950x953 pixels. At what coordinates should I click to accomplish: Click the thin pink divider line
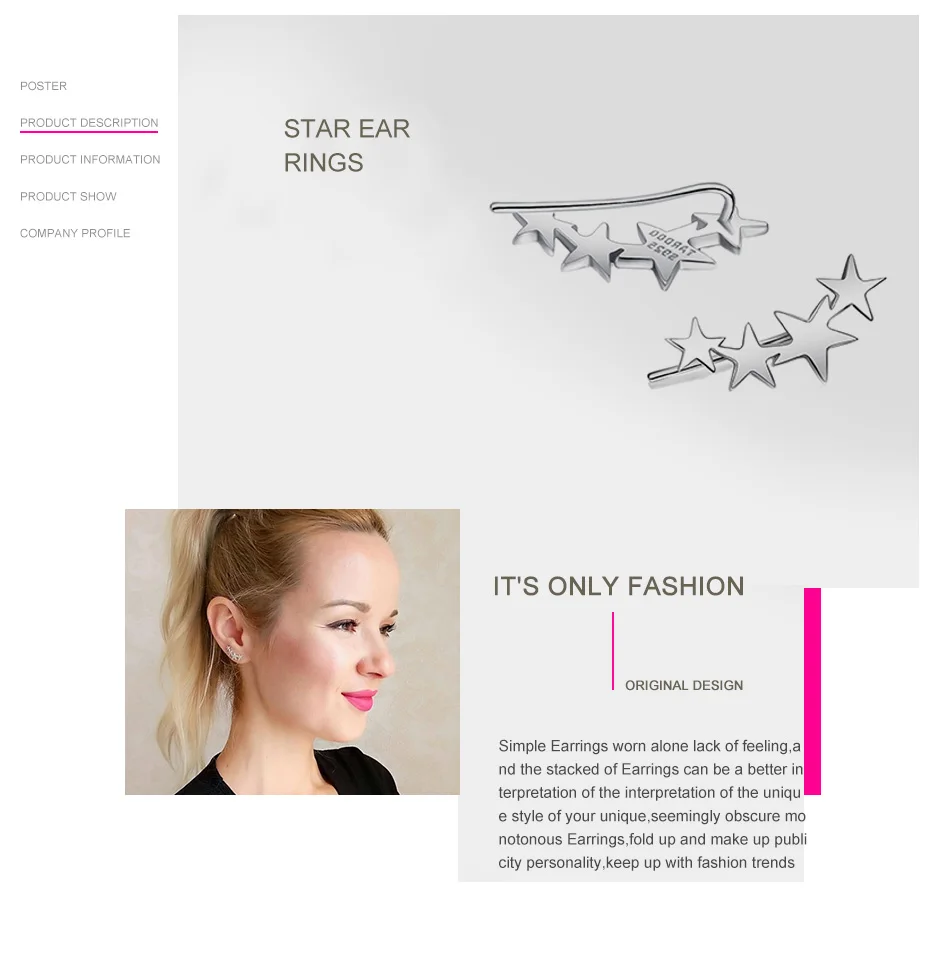(613, 651)
